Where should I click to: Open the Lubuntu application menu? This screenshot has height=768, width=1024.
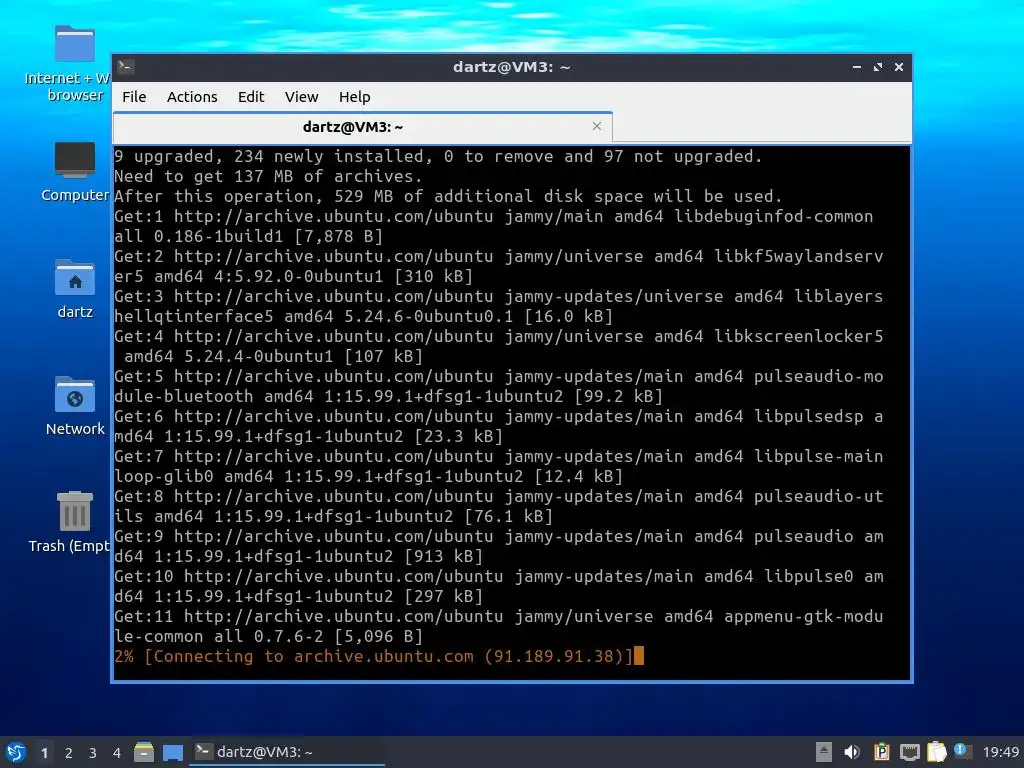[16, 752]
